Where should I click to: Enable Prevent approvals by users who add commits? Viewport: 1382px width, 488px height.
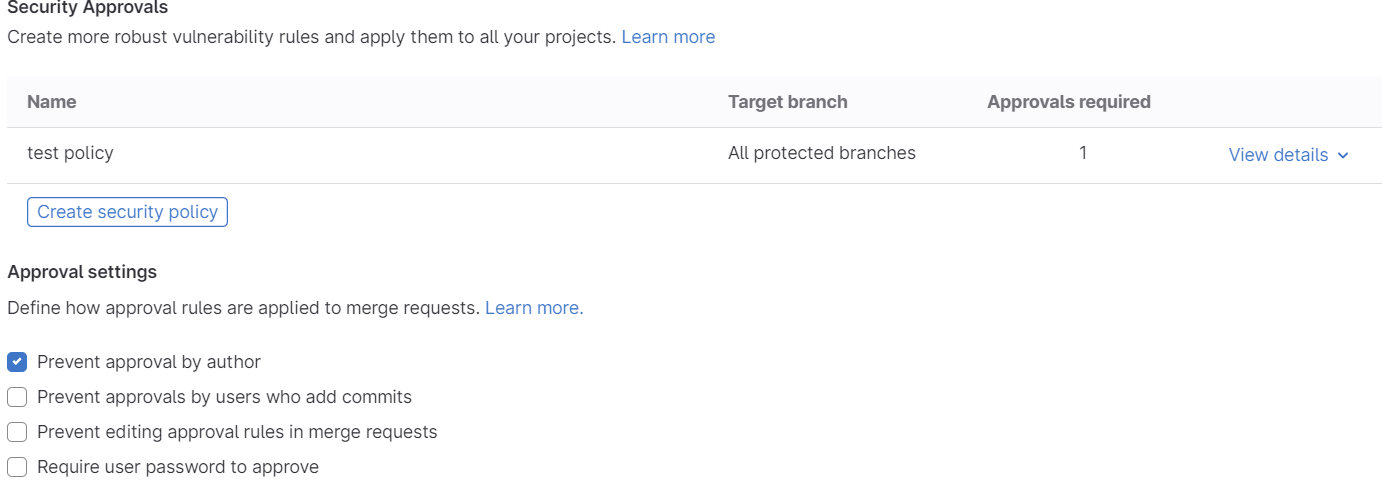coord(17,397)
